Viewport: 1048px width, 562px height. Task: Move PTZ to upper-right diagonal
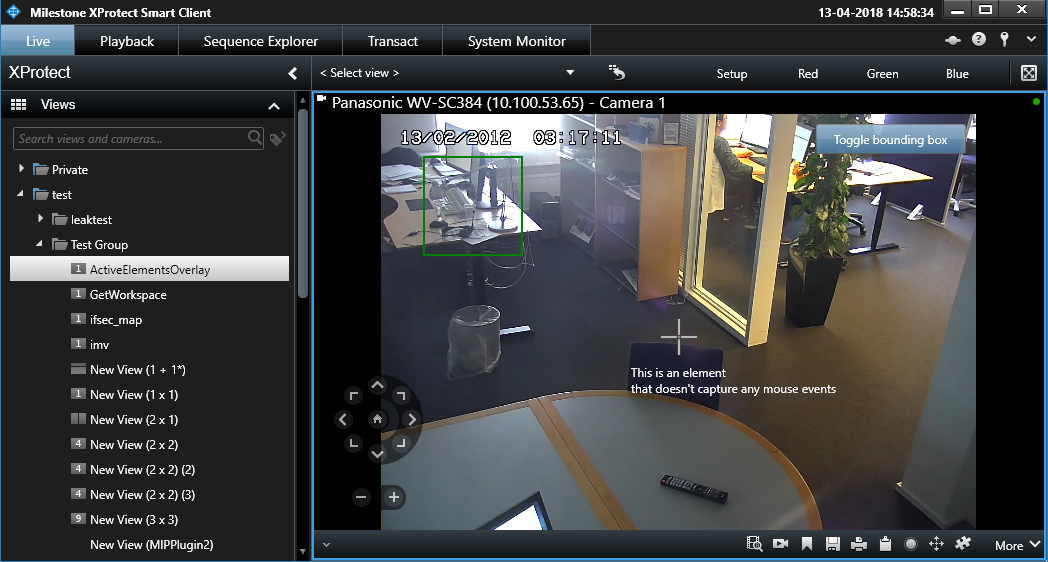(400, 396)
